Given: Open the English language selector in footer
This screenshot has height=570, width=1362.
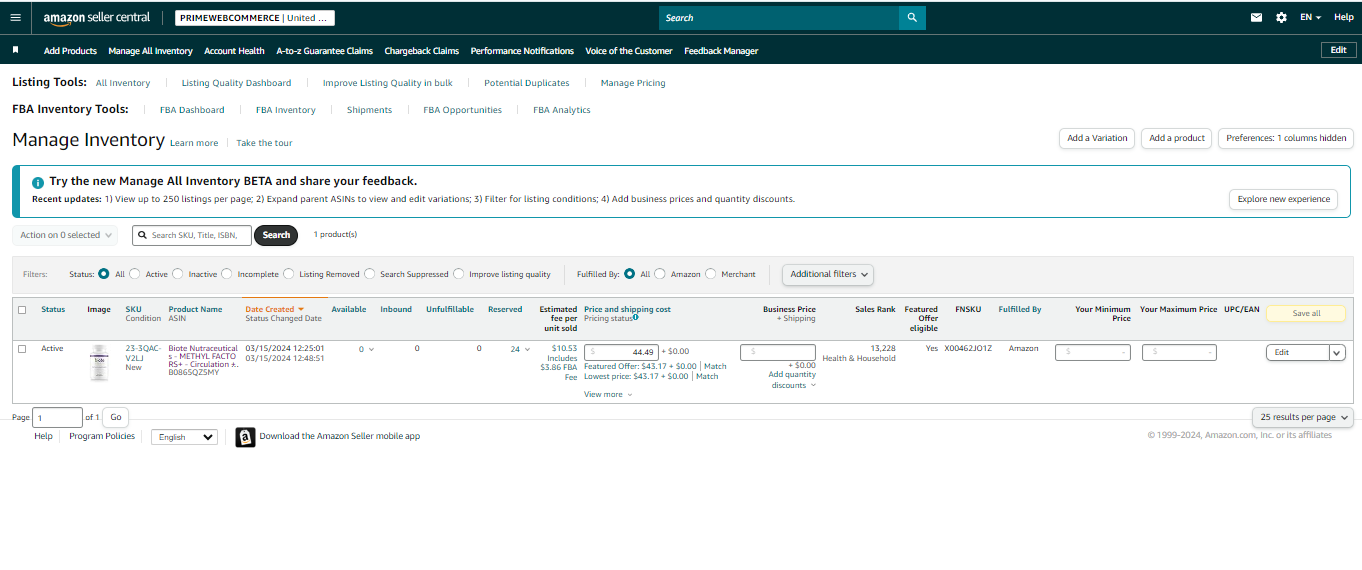Looking at the screenshot, I should click(x=184, y=437).
